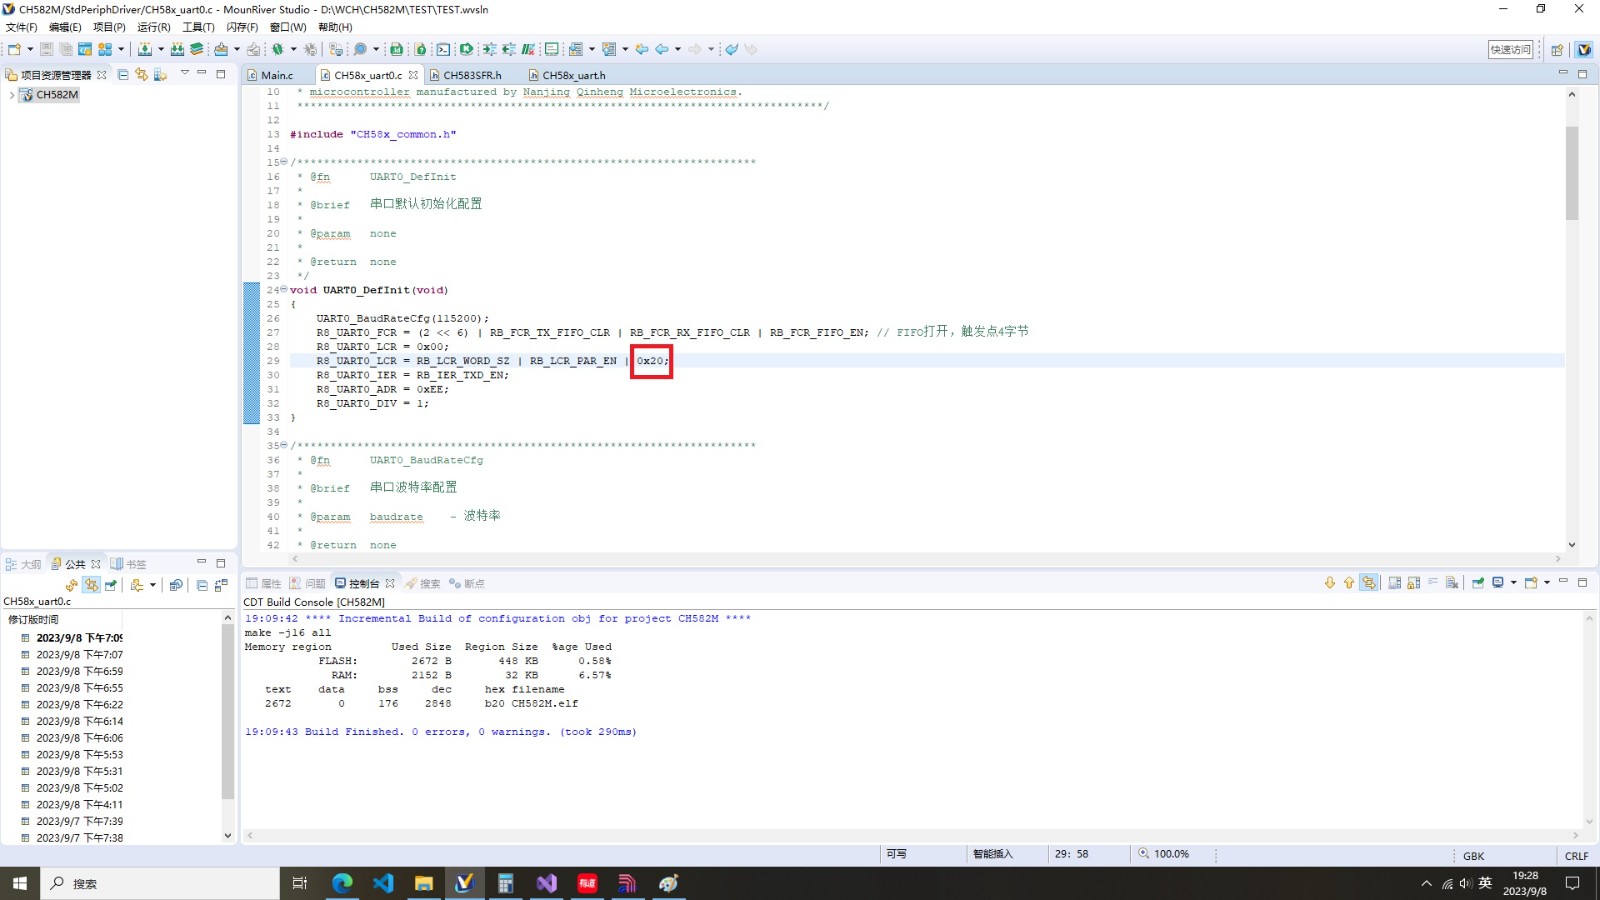1600x900 pixels.
Task: Switch to the 断点 panel tab
Action: 467,583
